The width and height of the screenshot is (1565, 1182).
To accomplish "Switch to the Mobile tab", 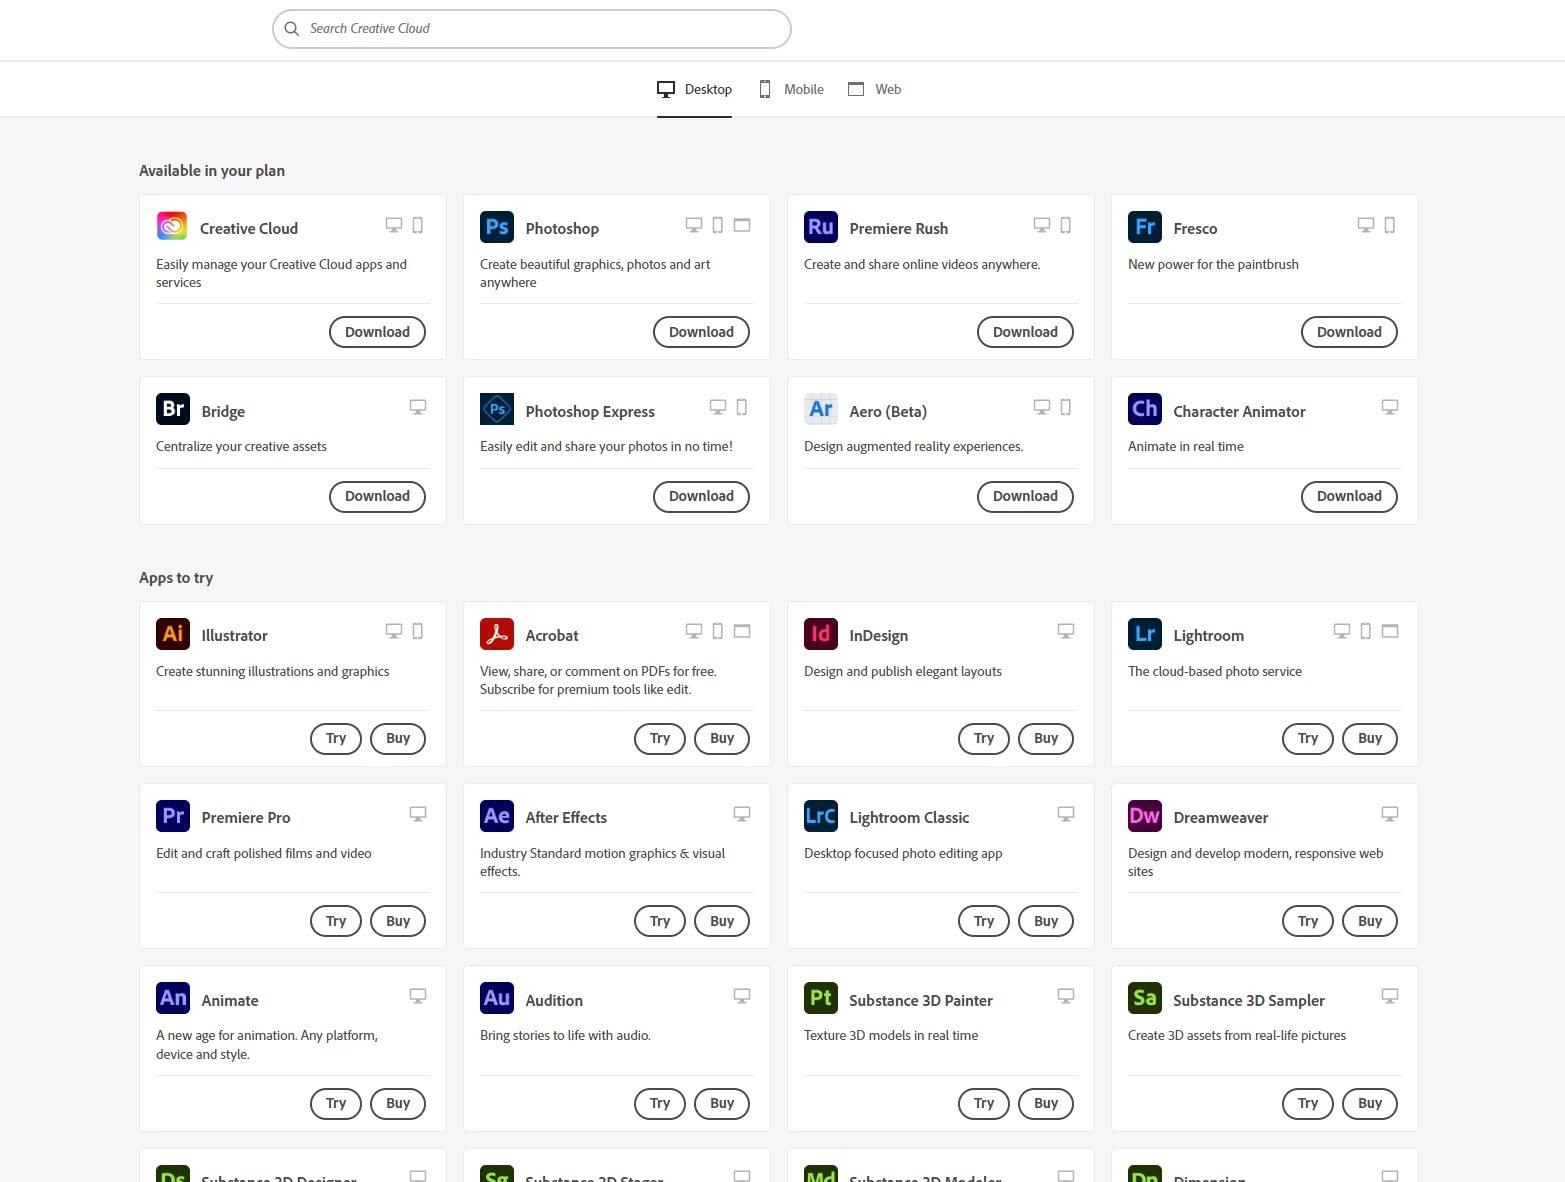I will click(791, 89).
